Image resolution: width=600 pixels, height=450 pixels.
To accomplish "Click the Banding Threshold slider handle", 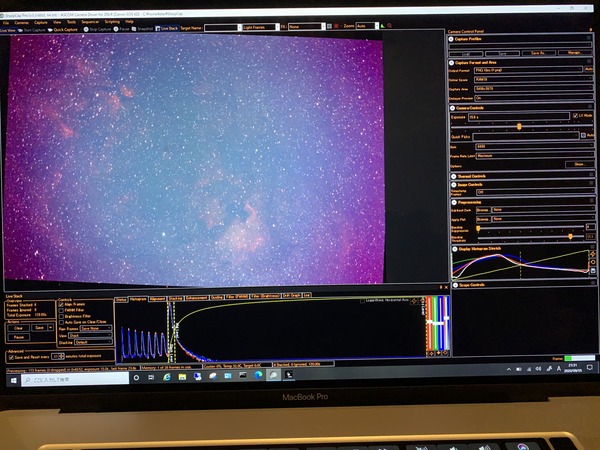I will click(x=571, y=237).
